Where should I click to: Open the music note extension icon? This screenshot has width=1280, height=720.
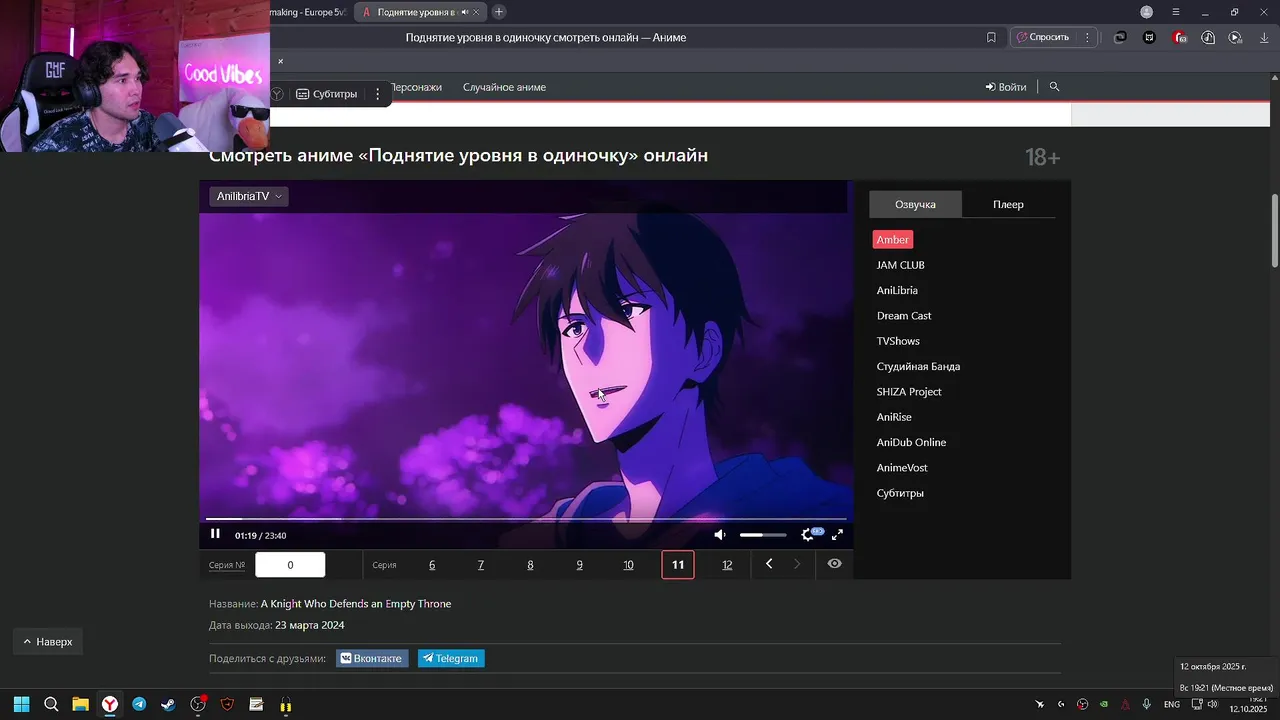point(1208,37)
